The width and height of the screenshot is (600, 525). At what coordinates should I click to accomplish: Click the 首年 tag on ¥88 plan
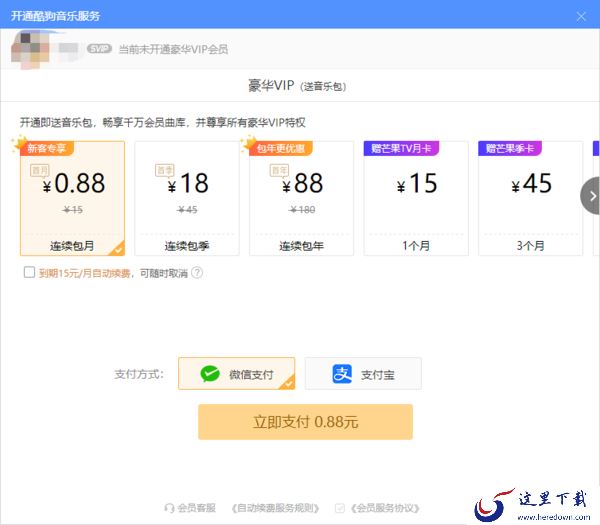(279, 170)
